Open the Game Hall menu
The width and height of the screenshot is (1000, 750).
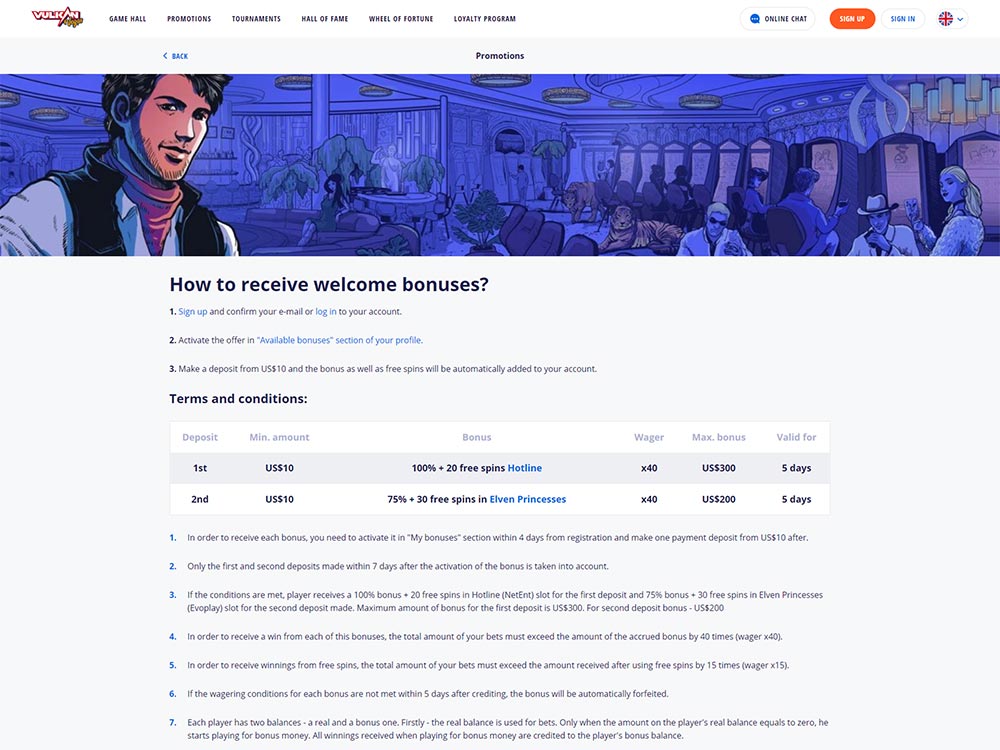click(128, 18)
